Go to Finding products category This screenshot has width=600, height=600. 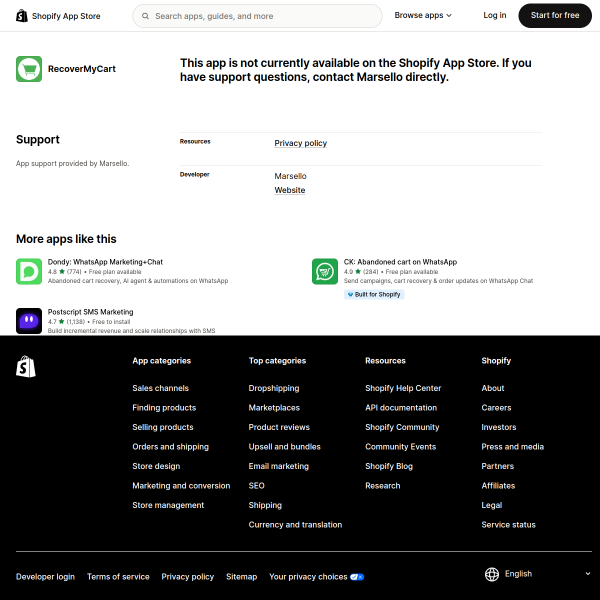[164, 408]
